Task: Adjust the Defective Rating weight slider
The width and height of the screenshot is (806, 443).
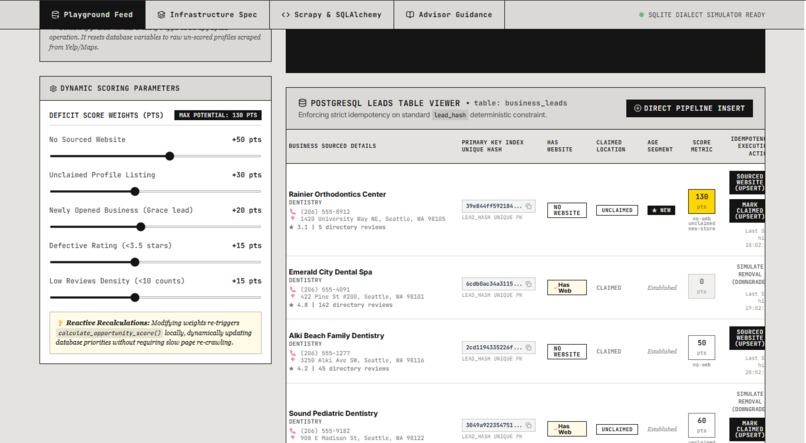Action: [155, 262]
